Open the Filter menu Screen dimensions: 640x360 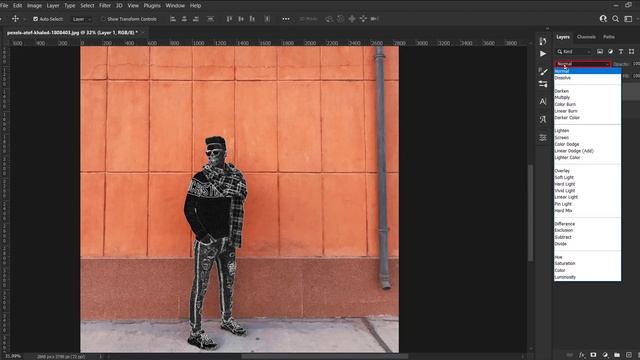coord(105,5)
